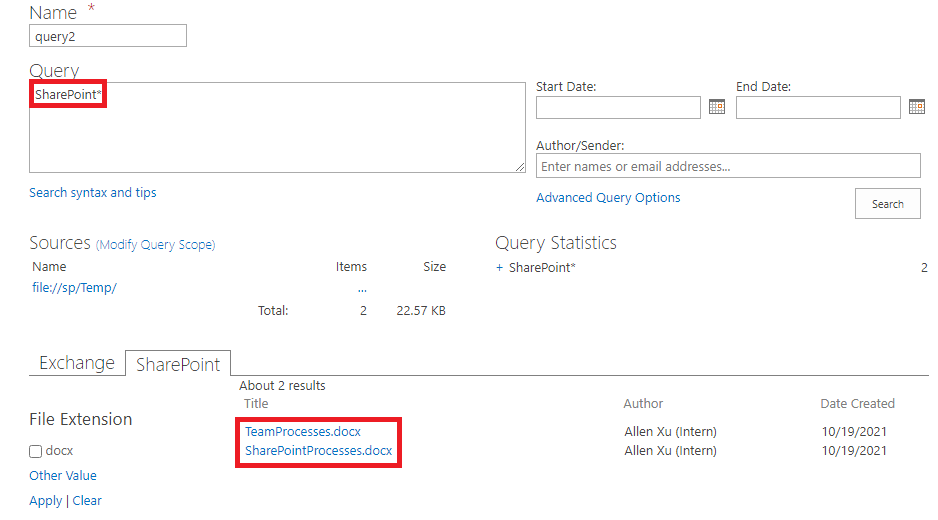Open TeamProcesses.docx result

coord(303,431)
